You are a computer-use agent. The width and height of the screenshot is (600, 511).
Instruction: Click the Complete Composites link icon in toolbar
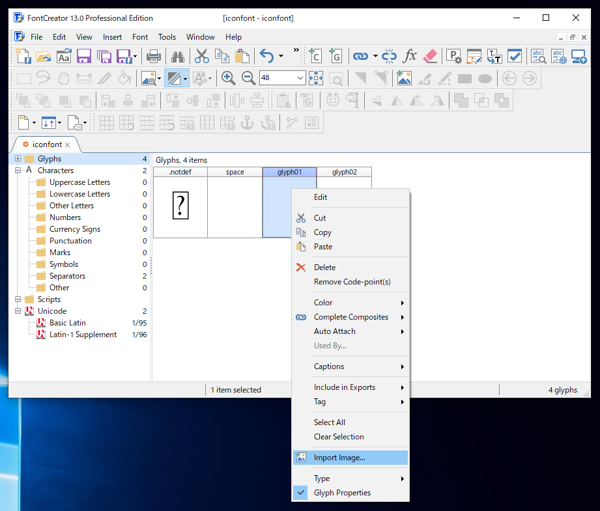click(360, 56)
